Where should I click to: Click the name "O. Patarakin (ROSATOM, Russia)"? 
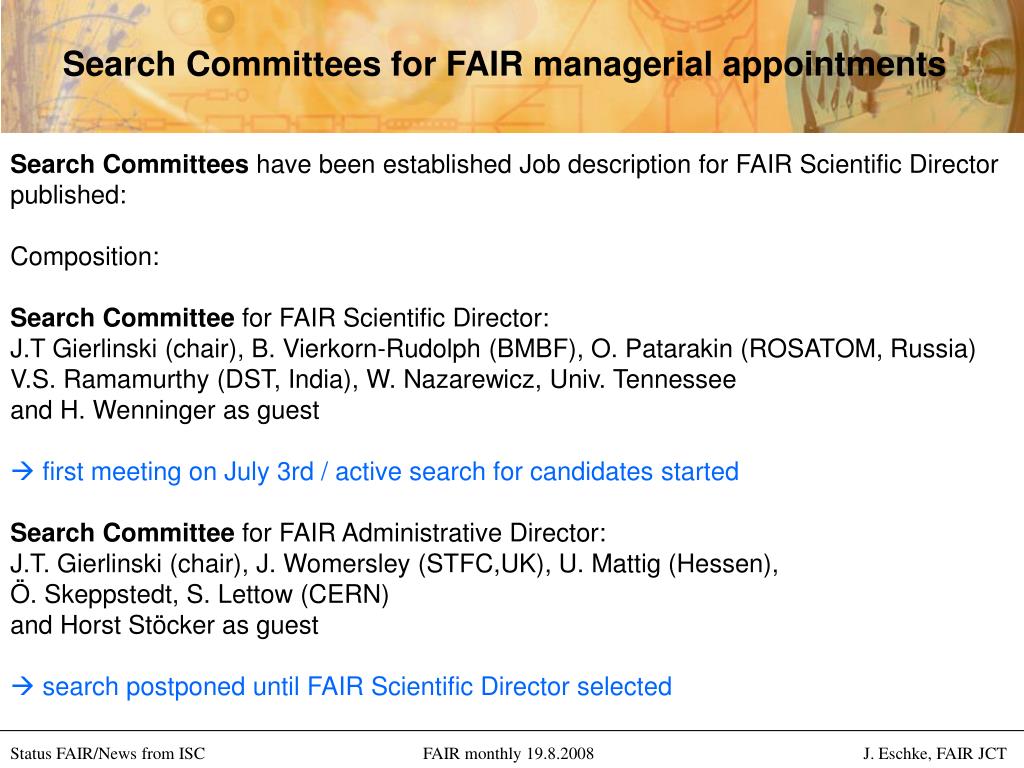[x=783, y=349]
